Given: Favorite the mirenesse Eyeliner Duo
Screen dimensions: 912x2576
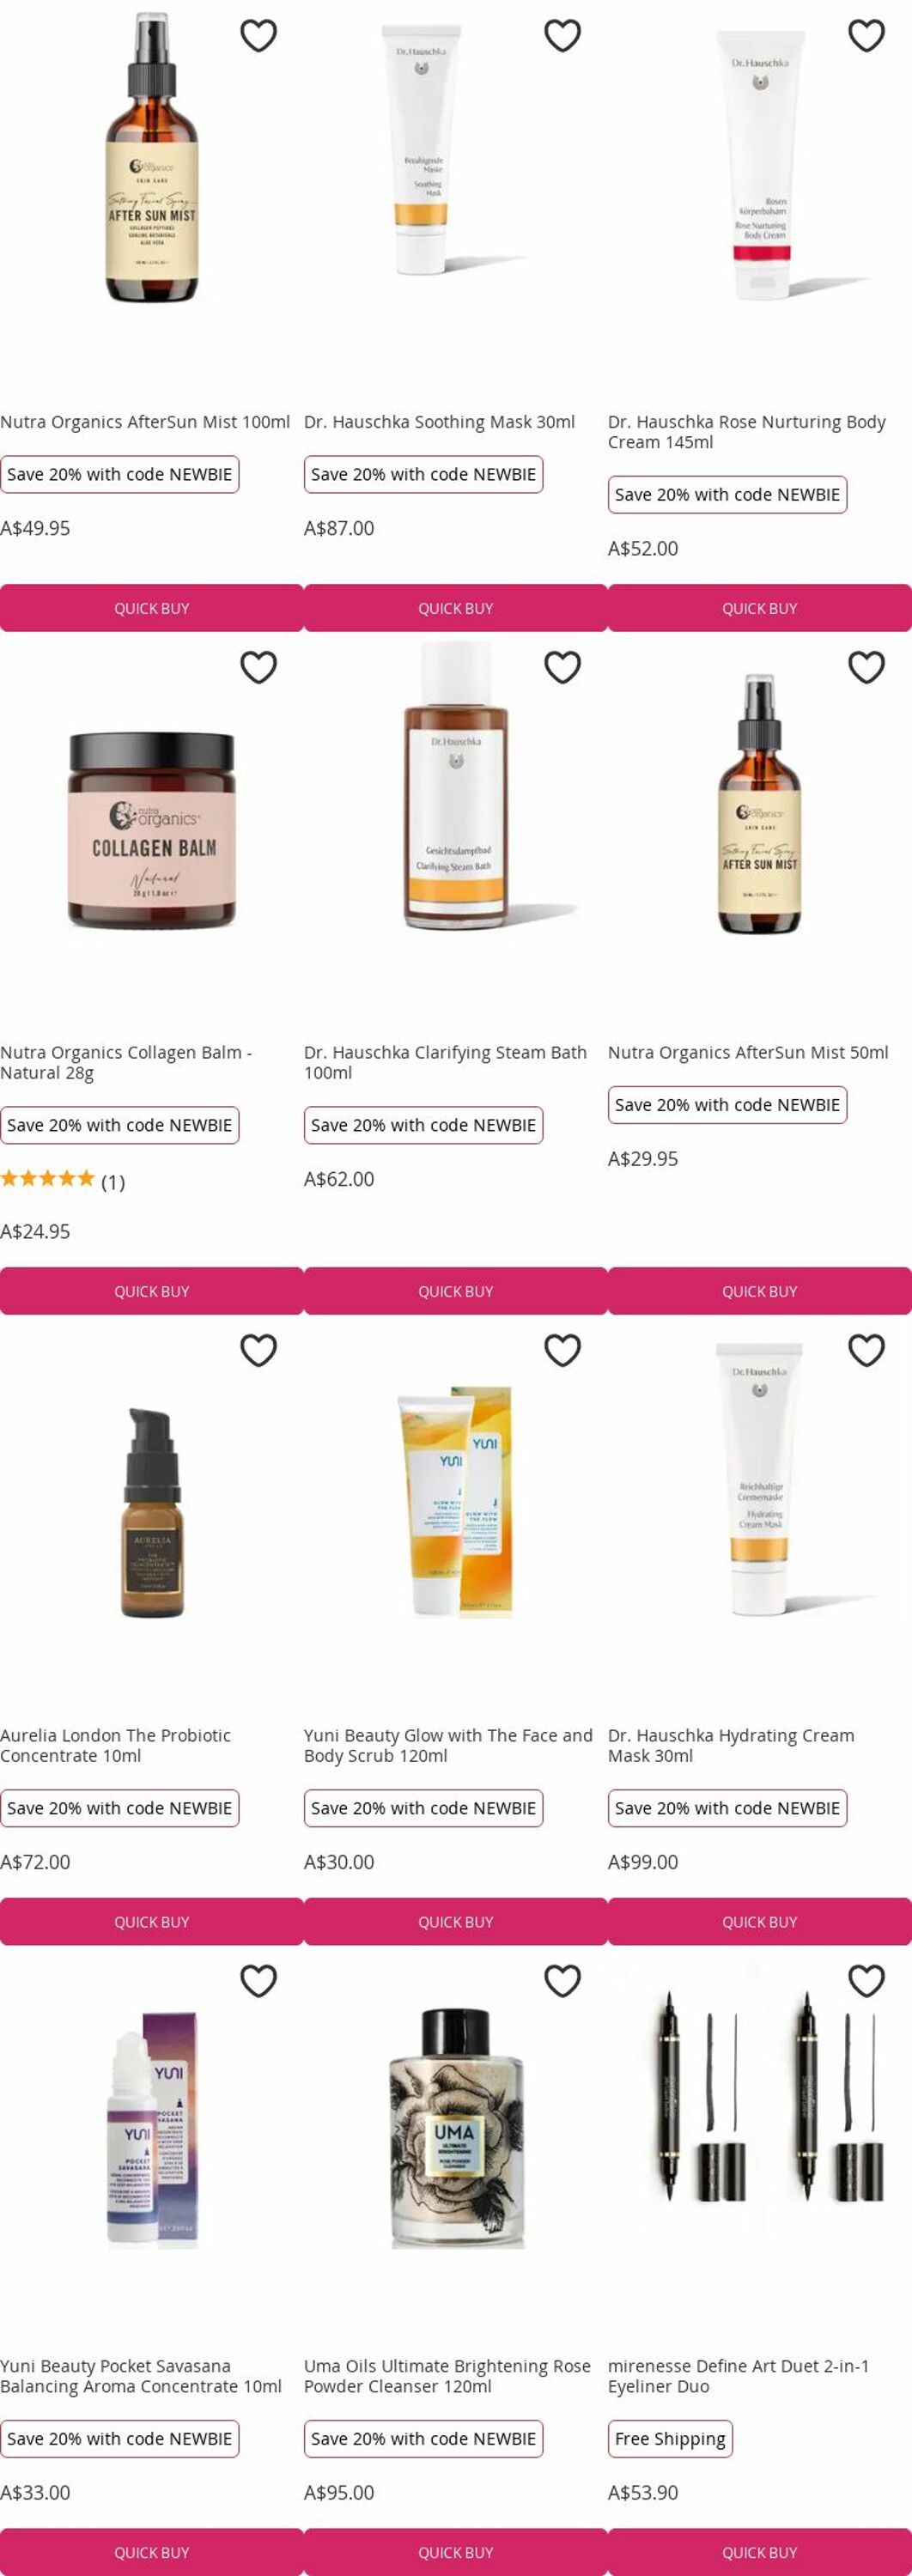Looking at the screenshot, I should point(866,1980).
